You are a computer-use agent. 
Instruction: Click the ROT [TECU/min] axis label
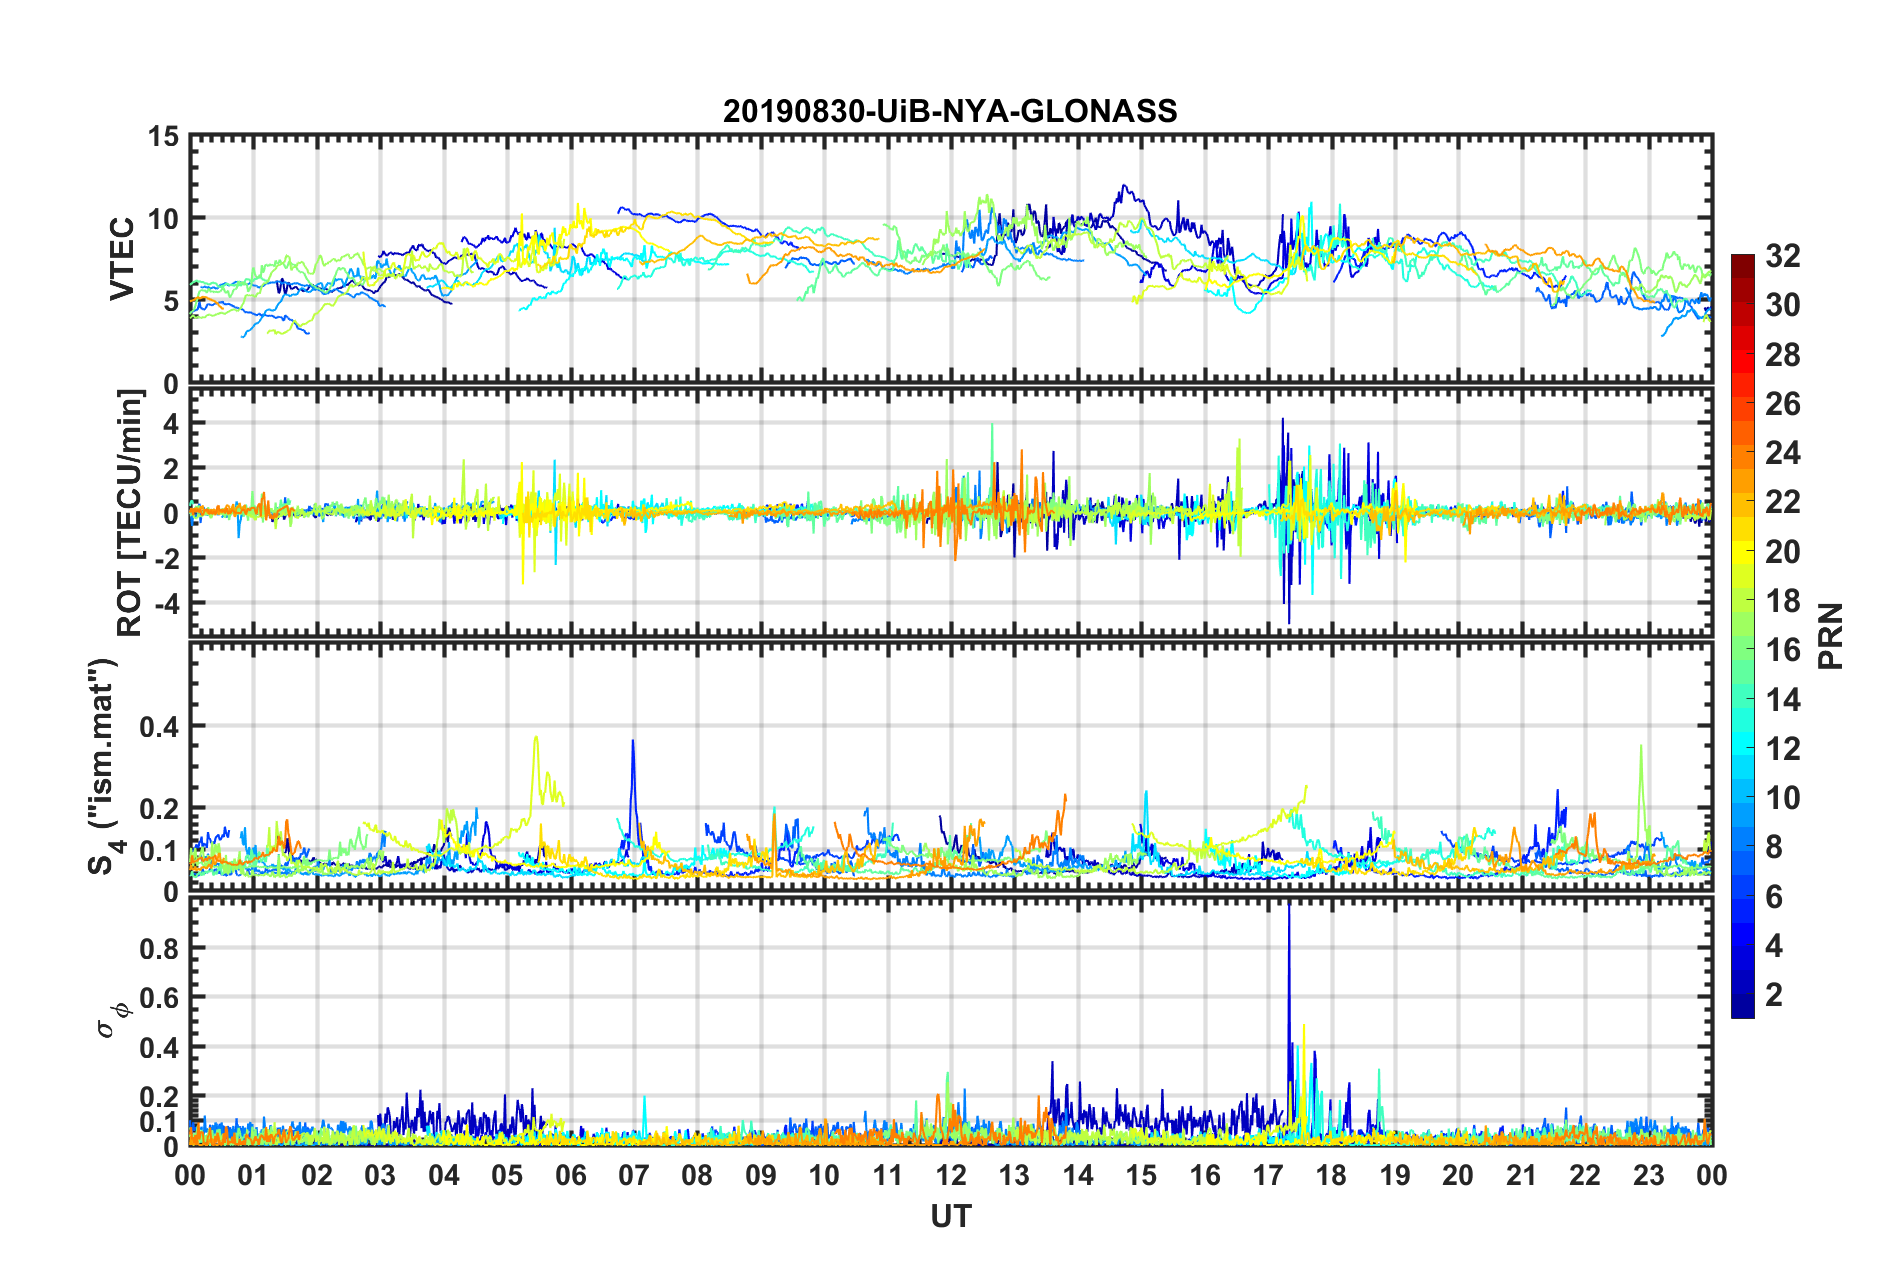tap(130, 513)
